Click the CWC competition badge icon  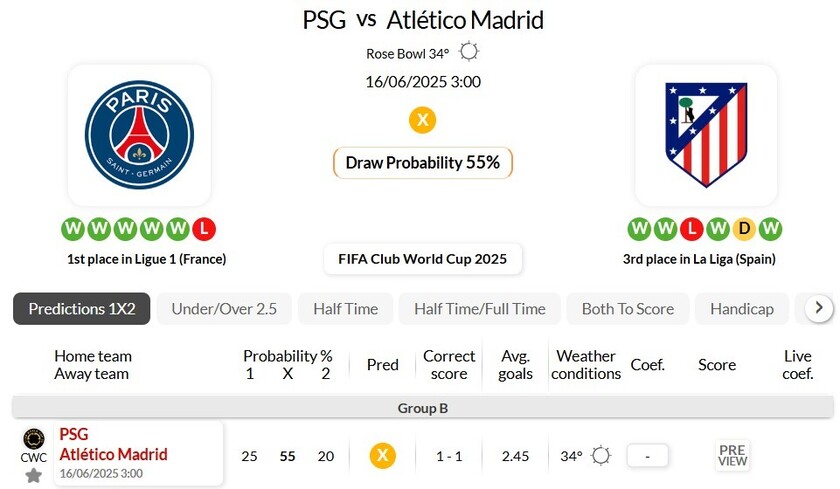pyautogui.click(x=34, y=439)
